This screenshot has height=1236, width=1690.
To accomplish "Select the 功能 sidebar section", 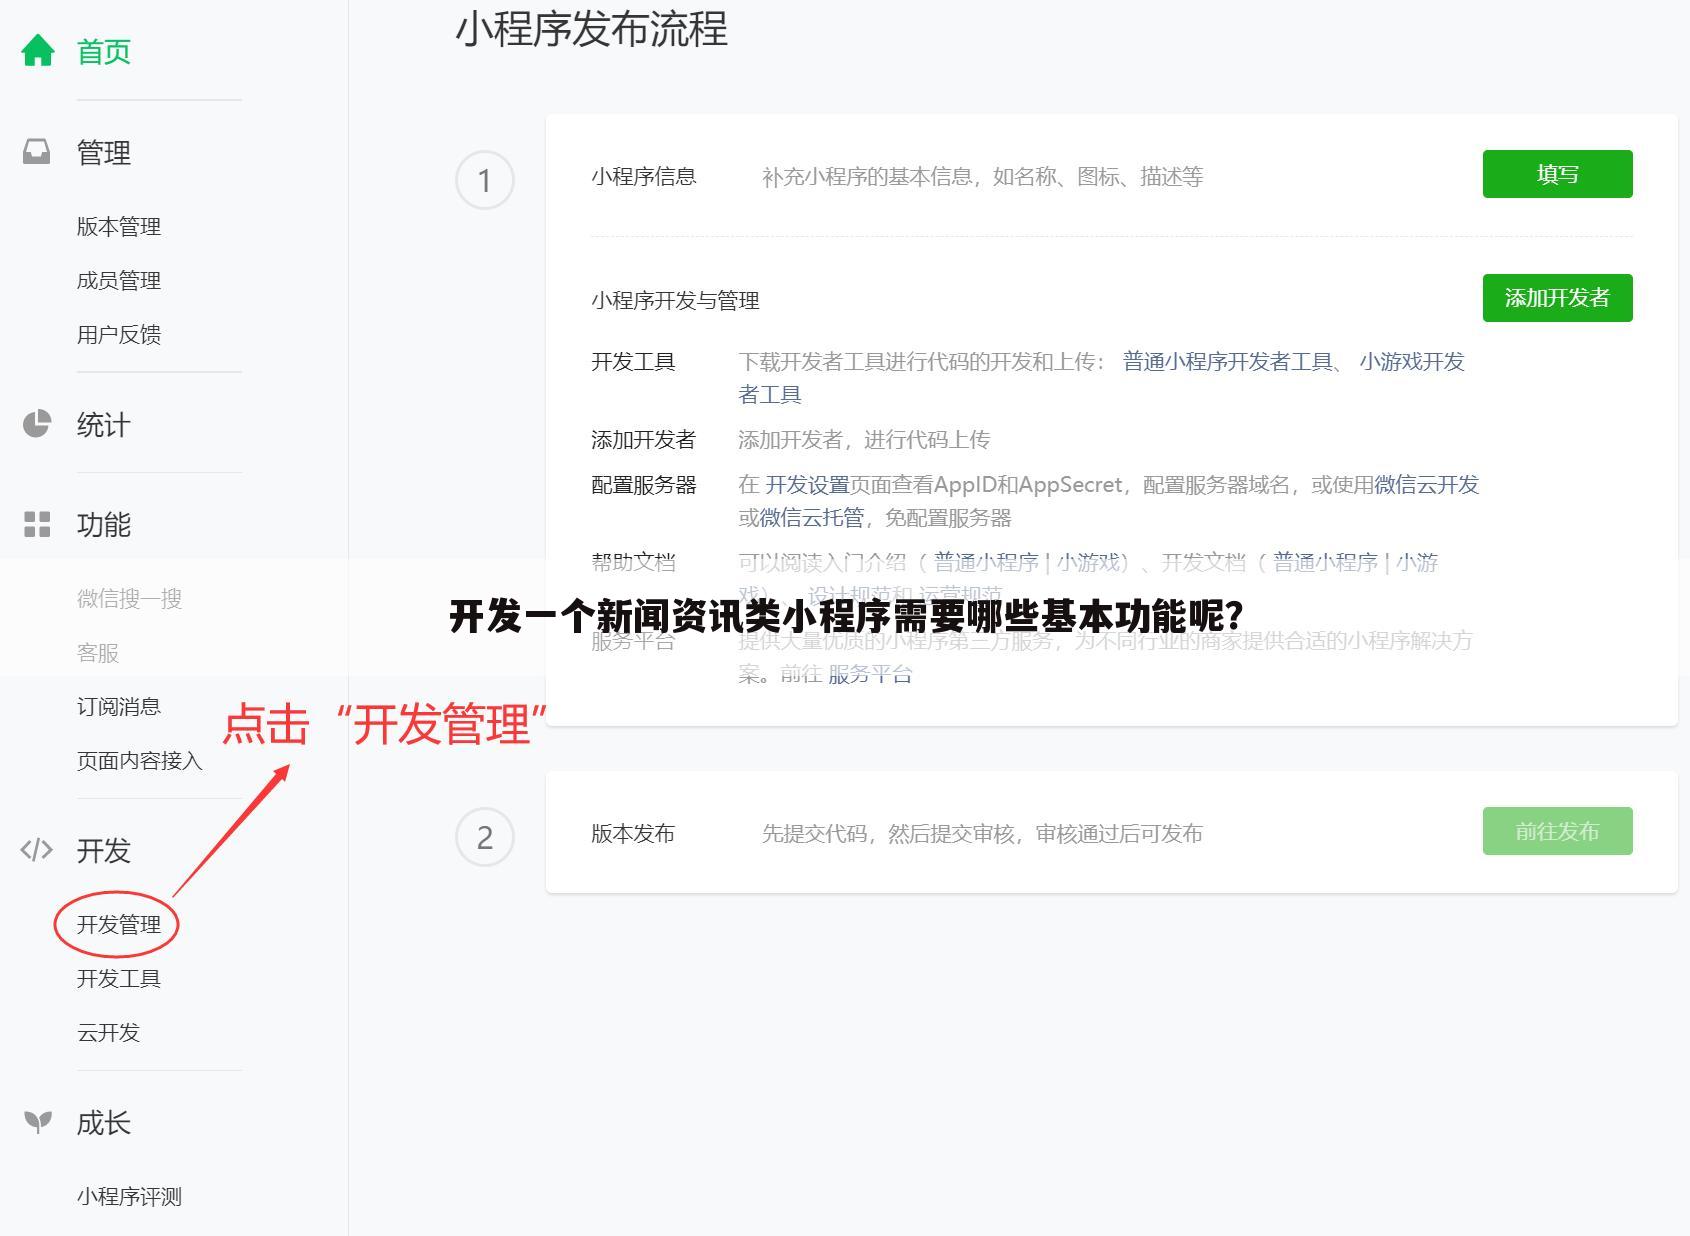I will click(x=104, y=525).
